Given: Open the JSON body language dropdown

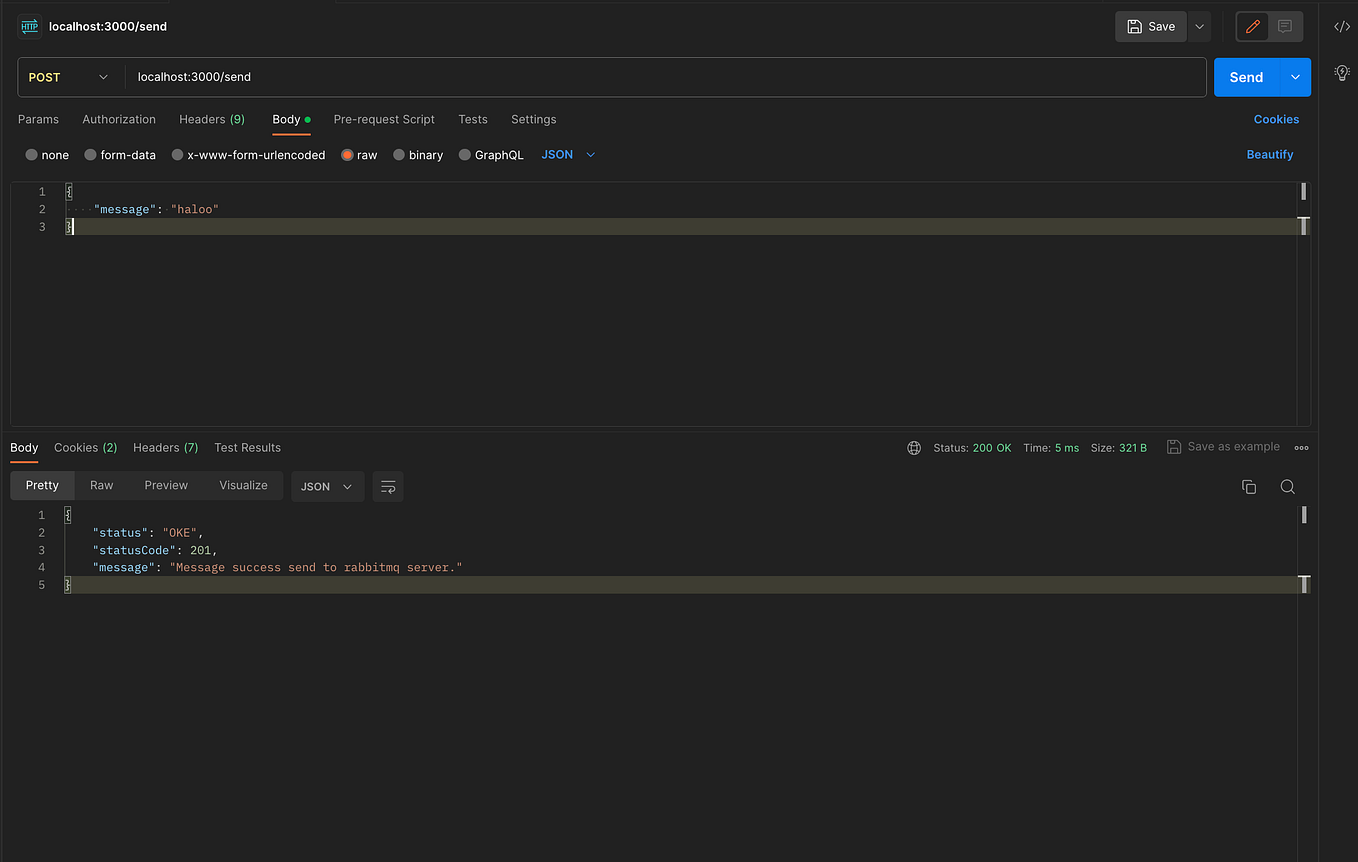Looking at the screenshot, I should point(567,154).
